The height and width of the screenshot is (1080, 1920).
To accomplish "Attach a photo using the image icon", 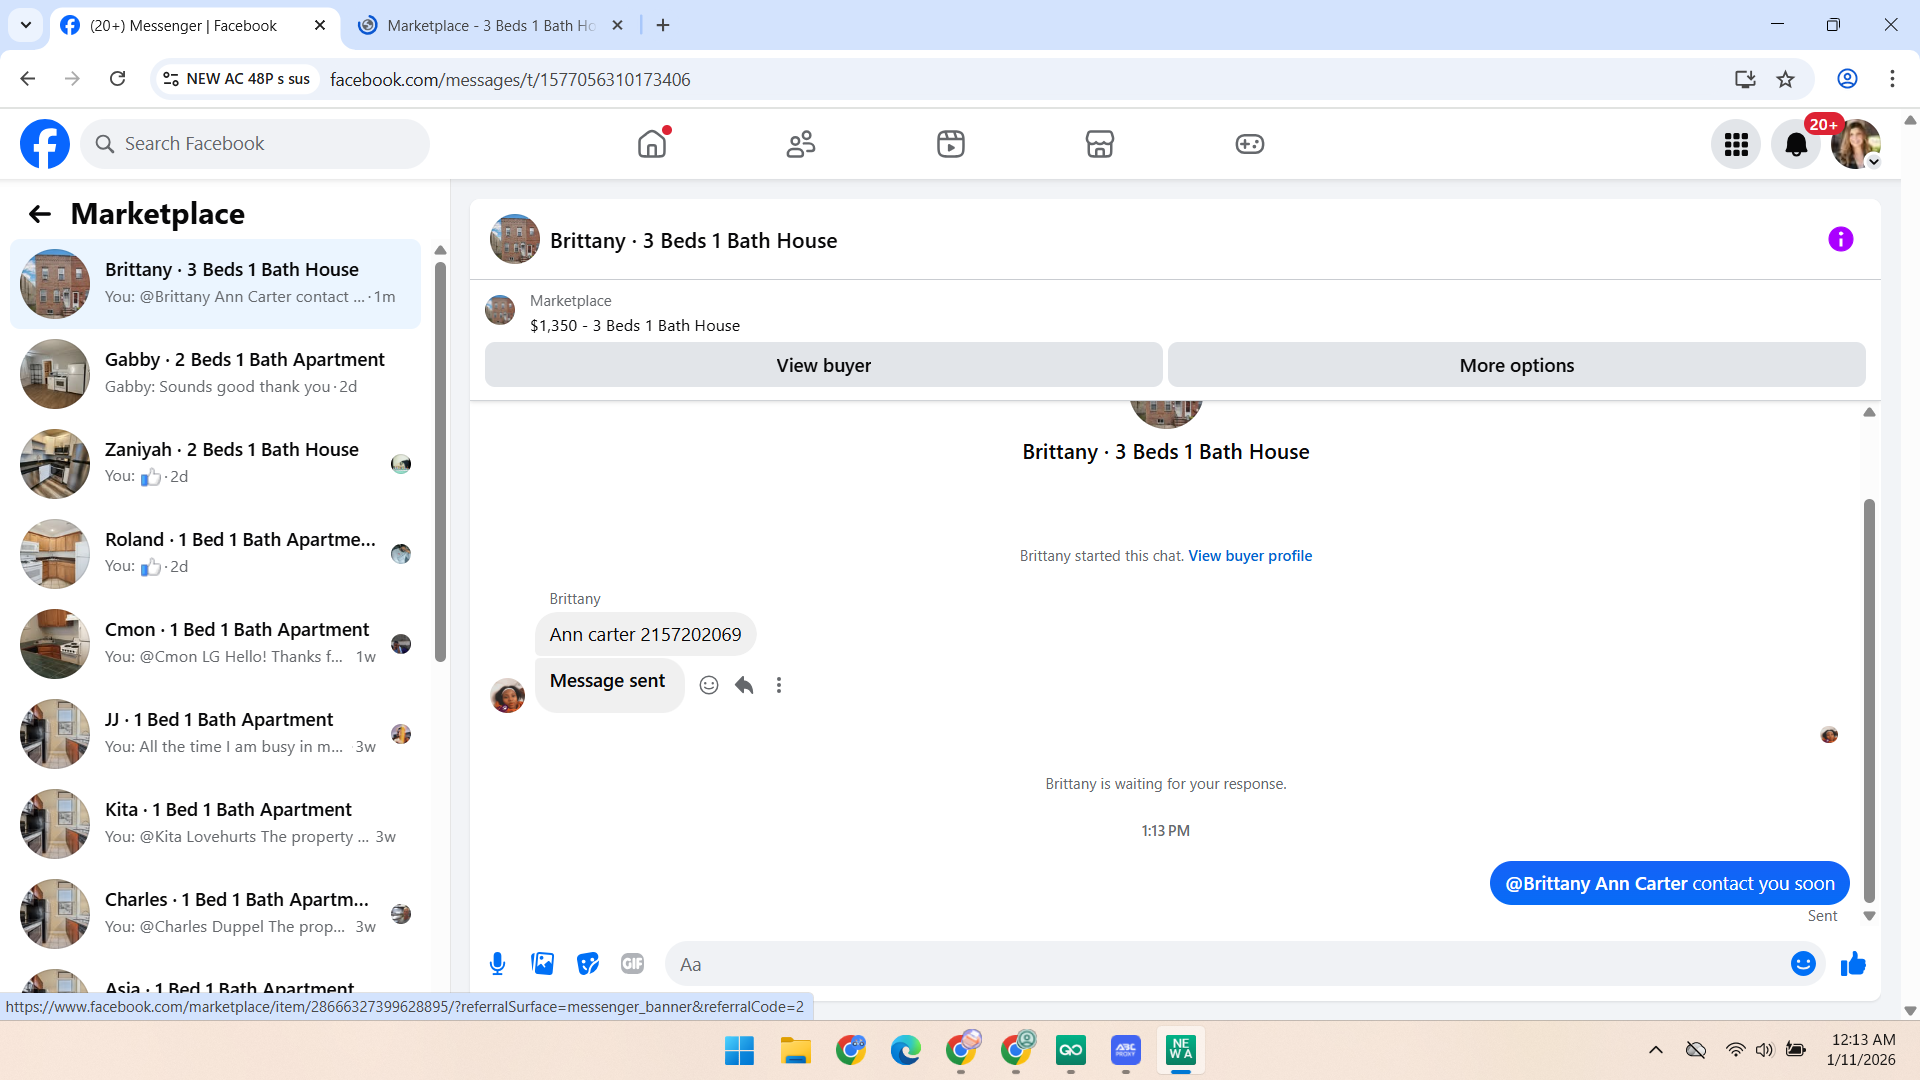I will [542, 964].
